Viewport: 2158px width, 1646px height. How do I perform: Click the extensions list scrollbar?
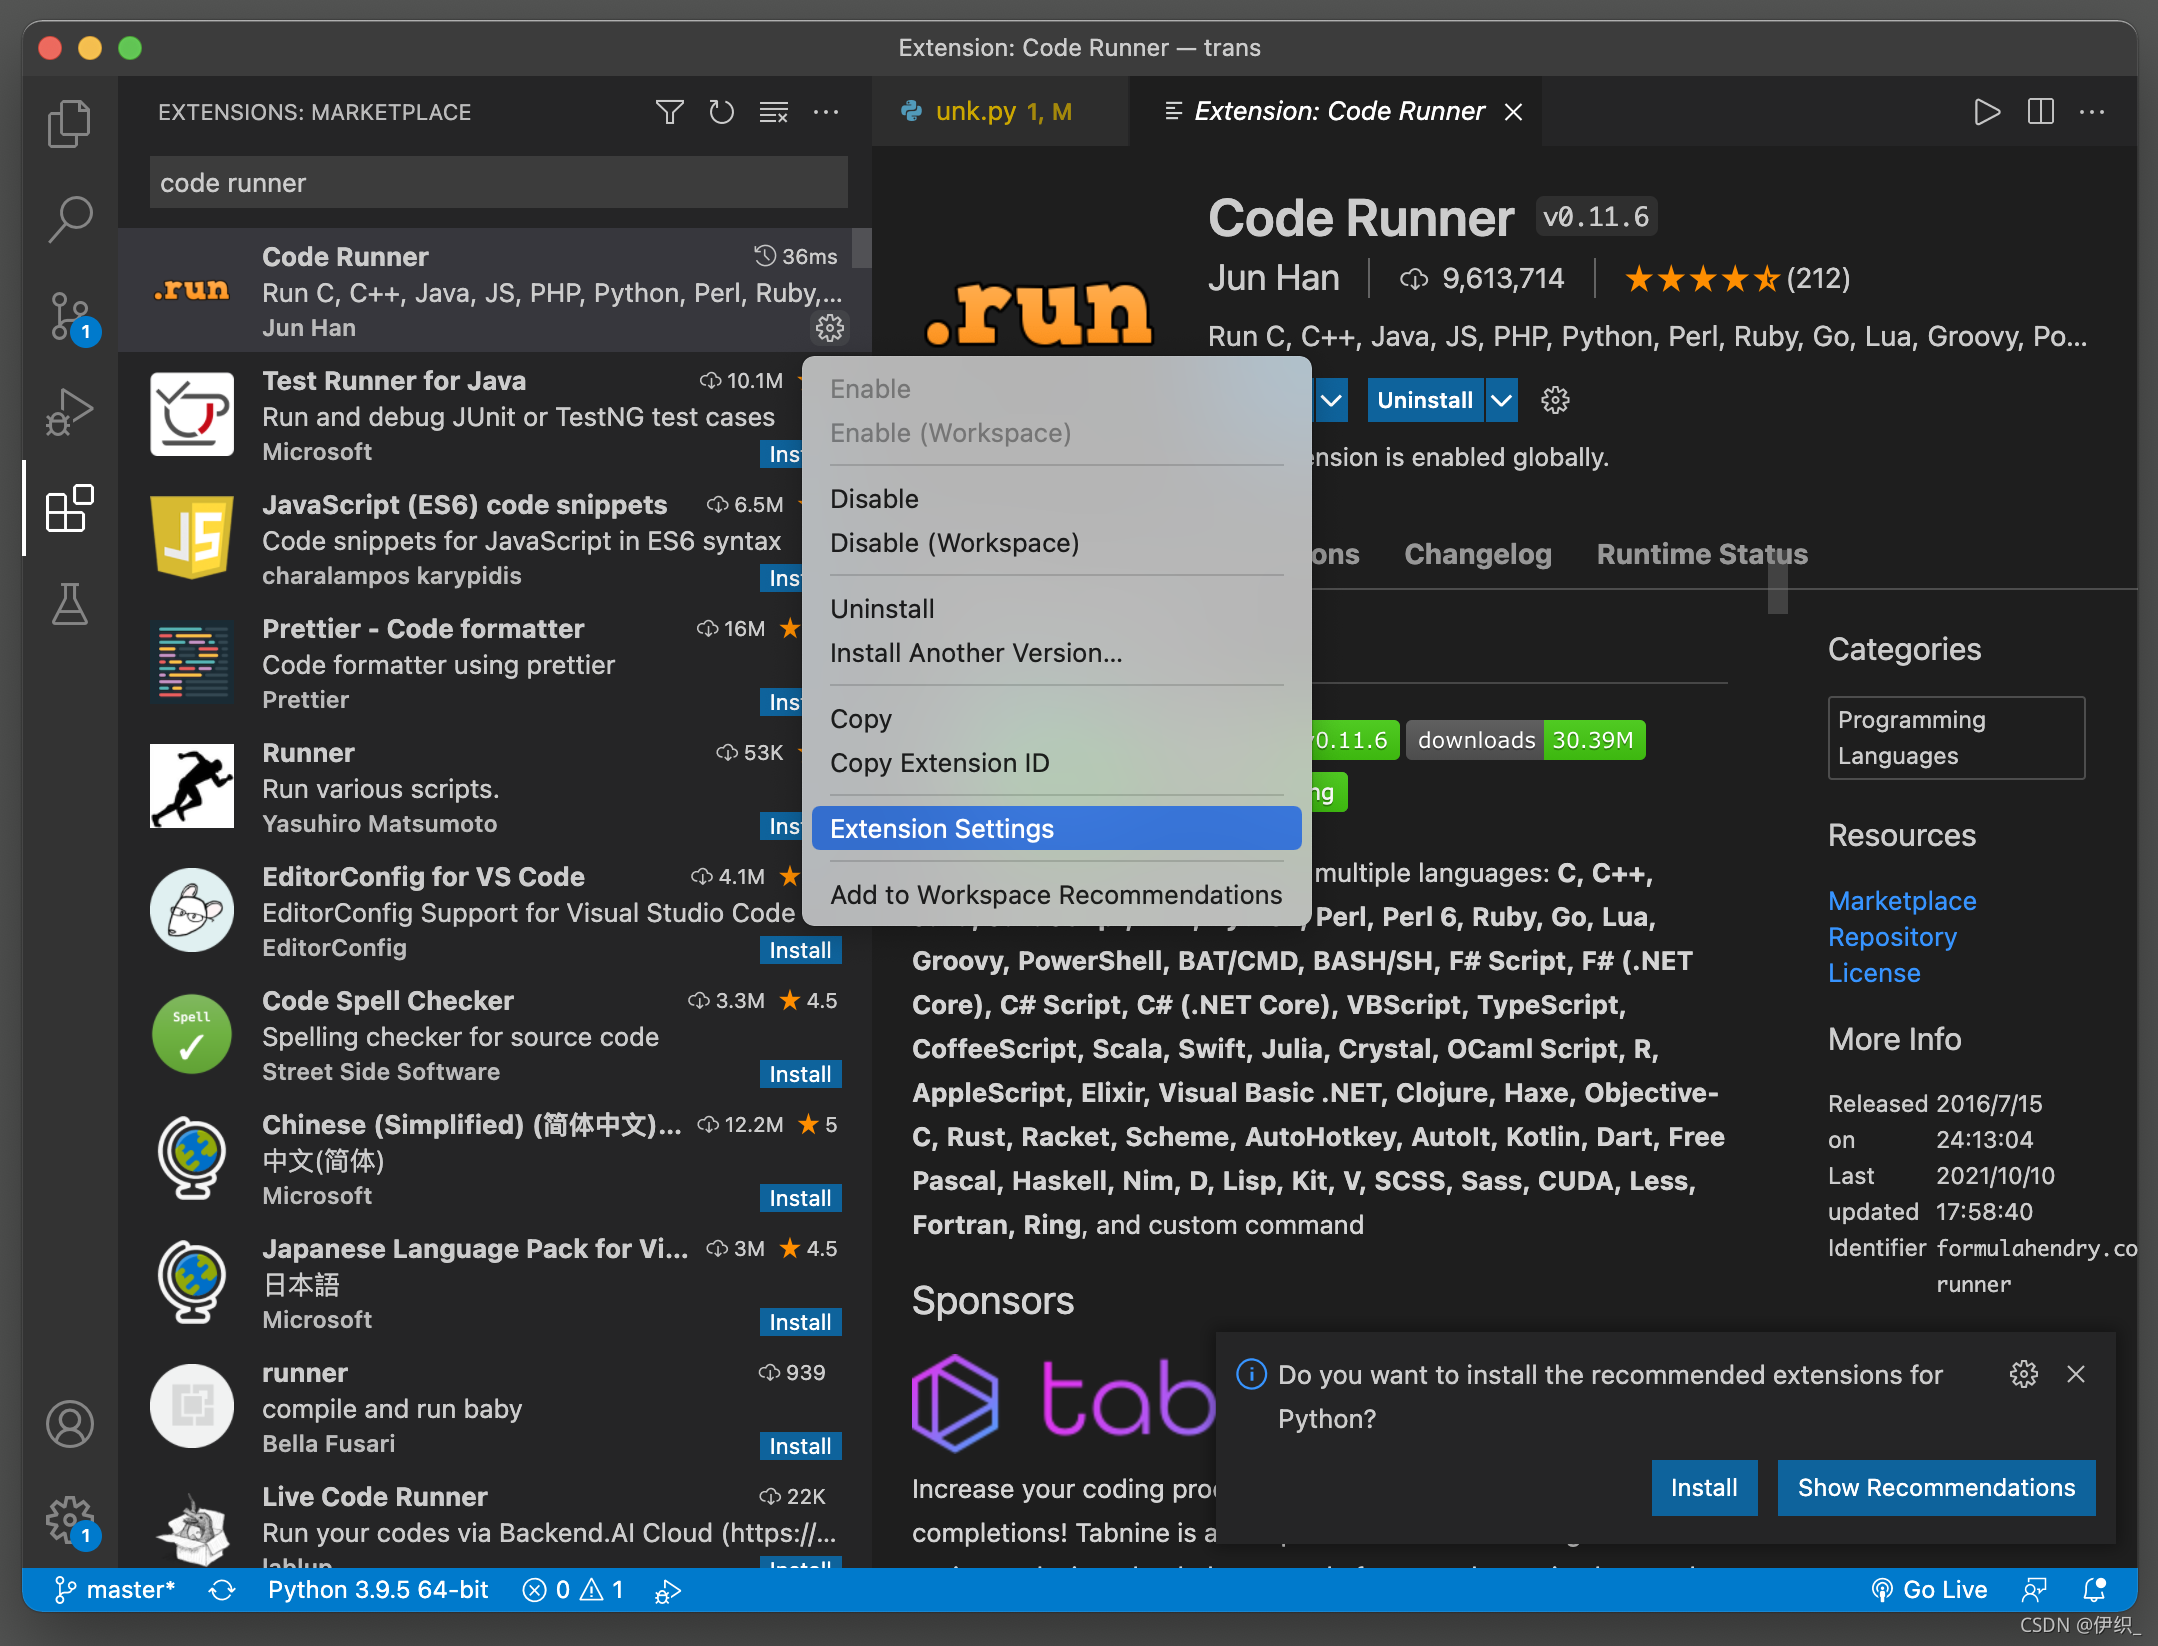tap(861, 248)
